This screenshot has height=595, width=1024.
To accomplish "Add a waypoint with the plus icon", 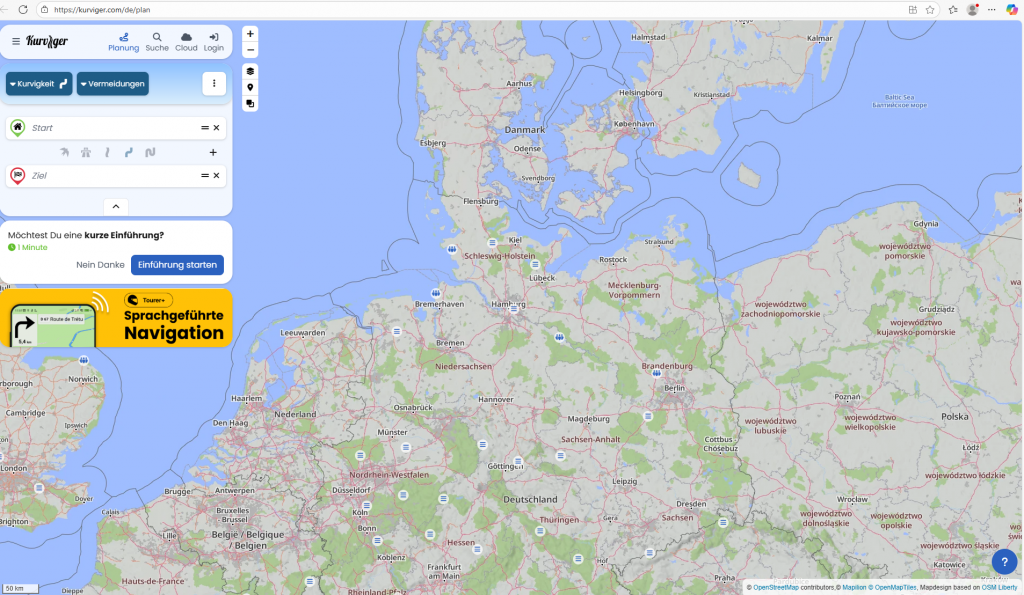I will (213, 153).
